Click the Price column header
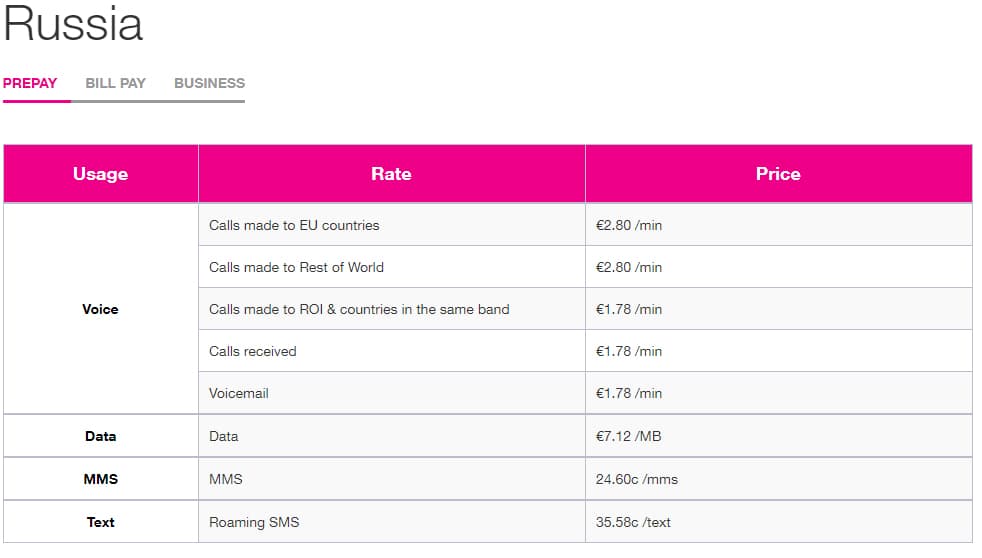982x558 pixels. pyautogui.click(x=778, y=174)
